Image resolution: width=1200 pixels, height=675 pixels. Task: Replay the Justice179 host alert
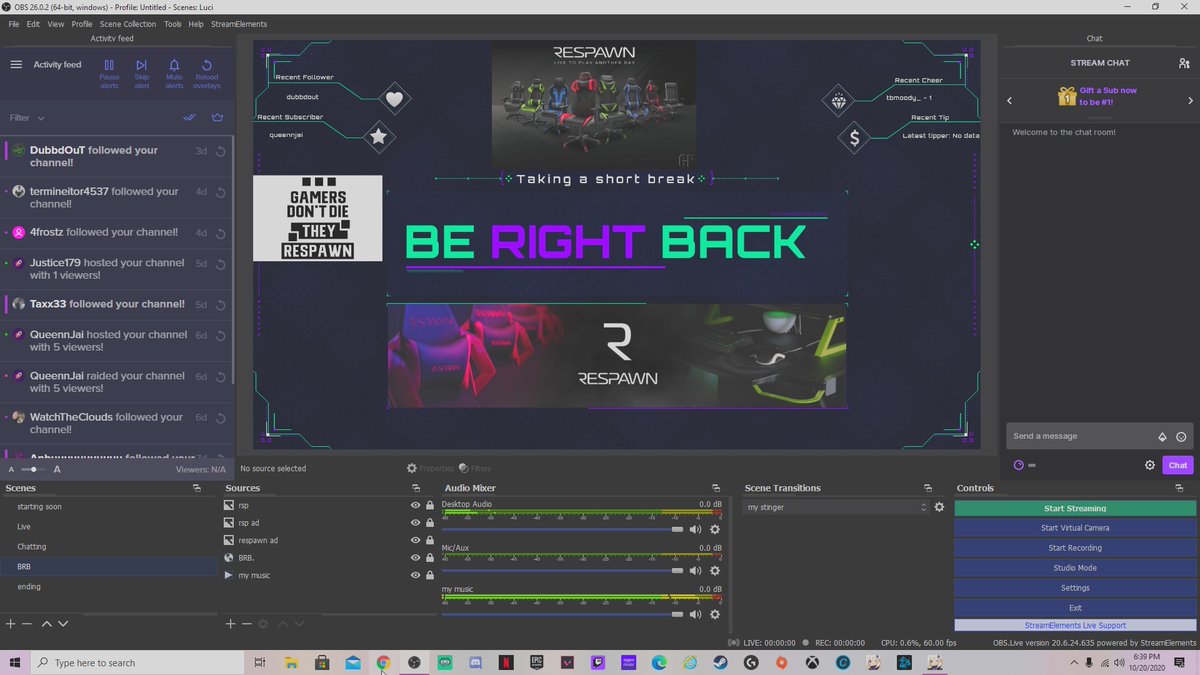pos(219,264)
